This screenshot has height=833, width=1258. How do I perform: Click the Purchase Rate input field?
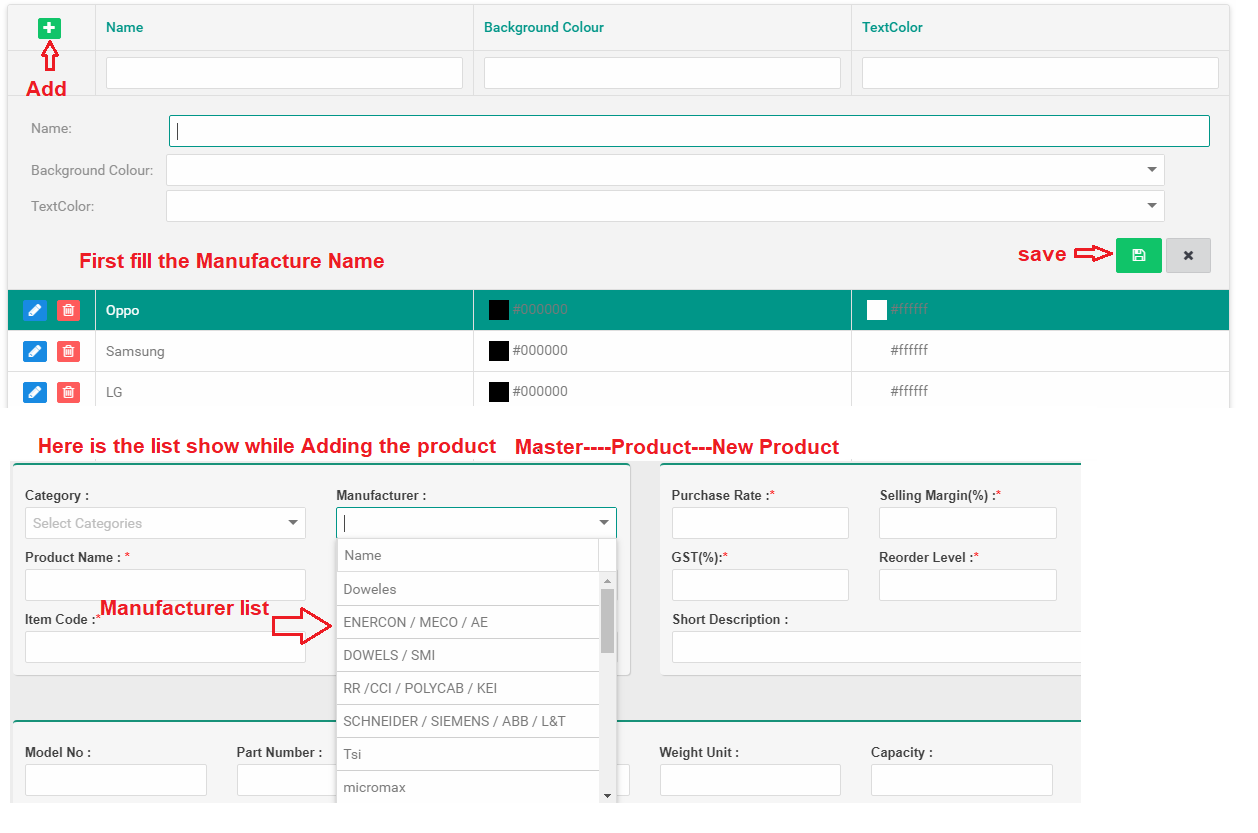tap(760, 522)
